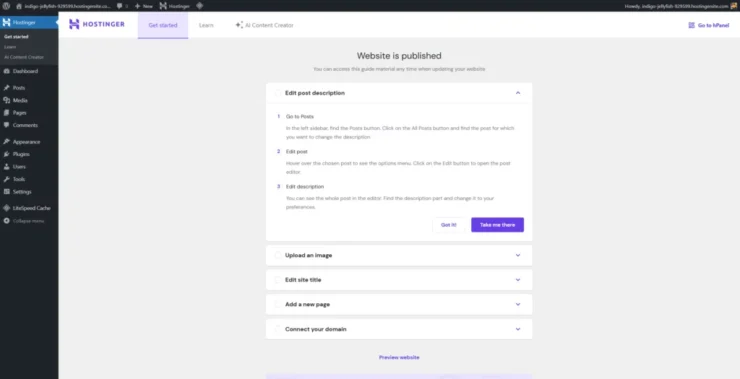Open the Plugins plug icon

(x=6, y=154)
